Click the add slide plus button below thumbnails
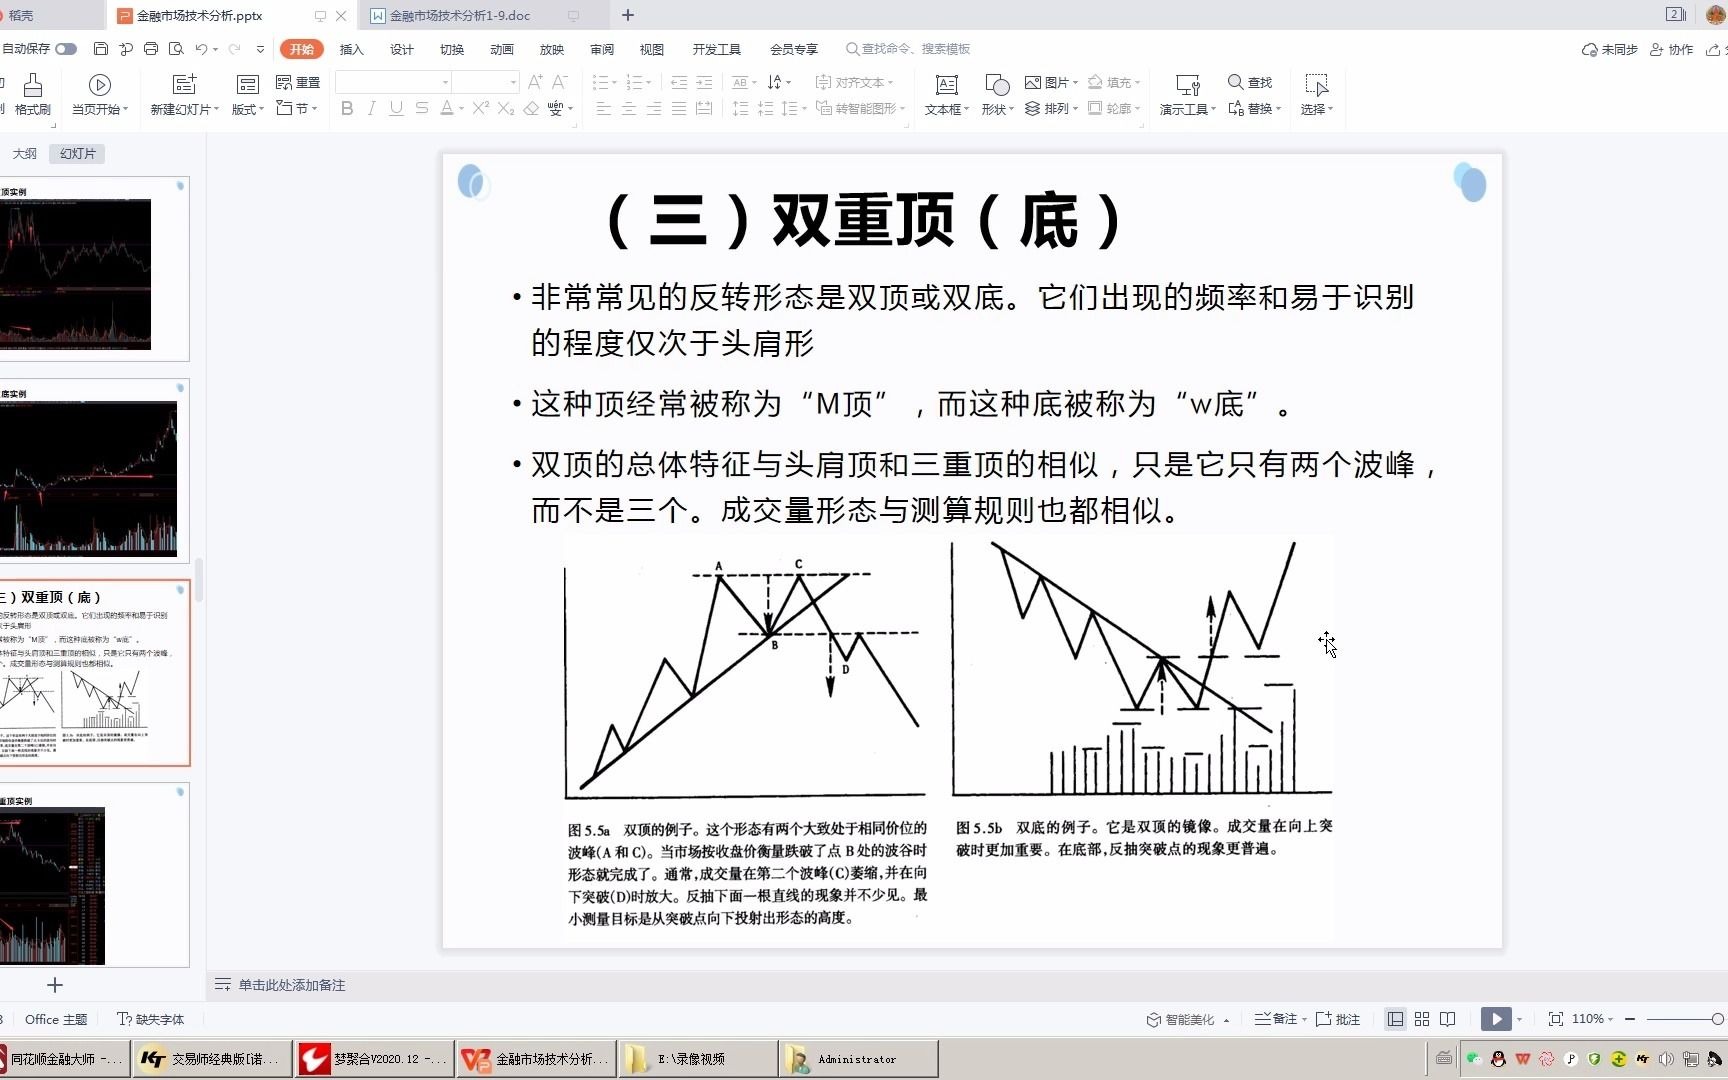This screenshot has width=1728, height=1080. (x=55, y=985)
